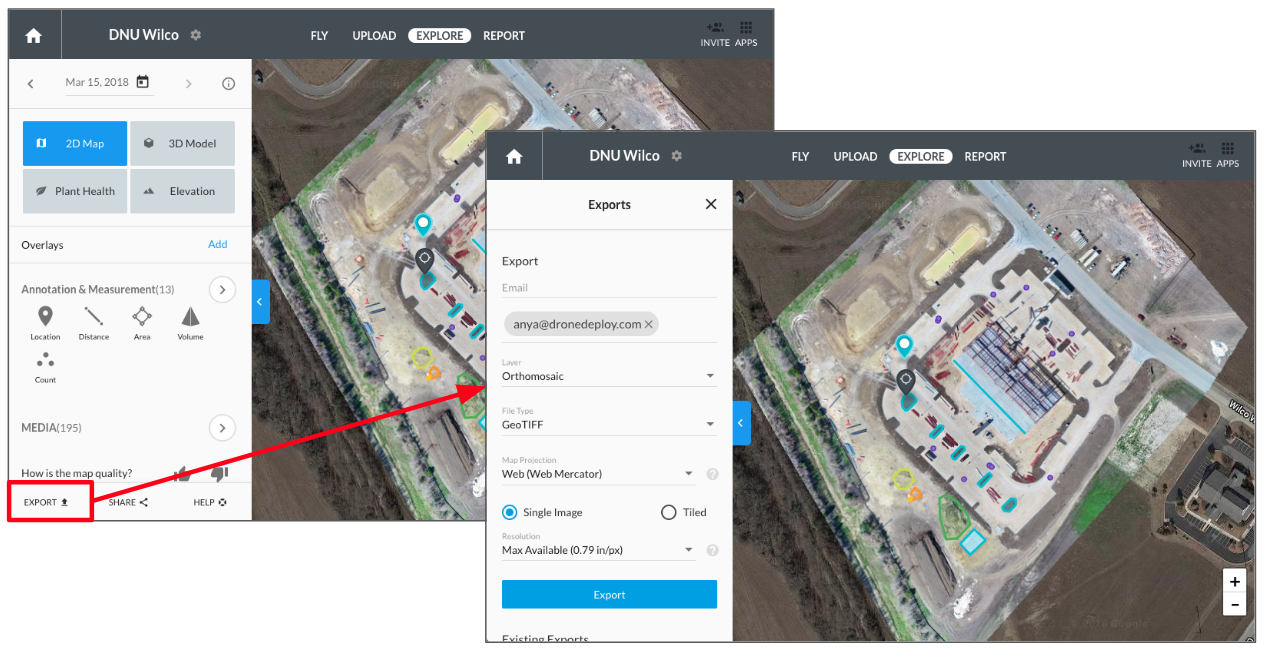Show map info with the circled i icon
This screenshot has width=1272, height=656.
point(228,83)
